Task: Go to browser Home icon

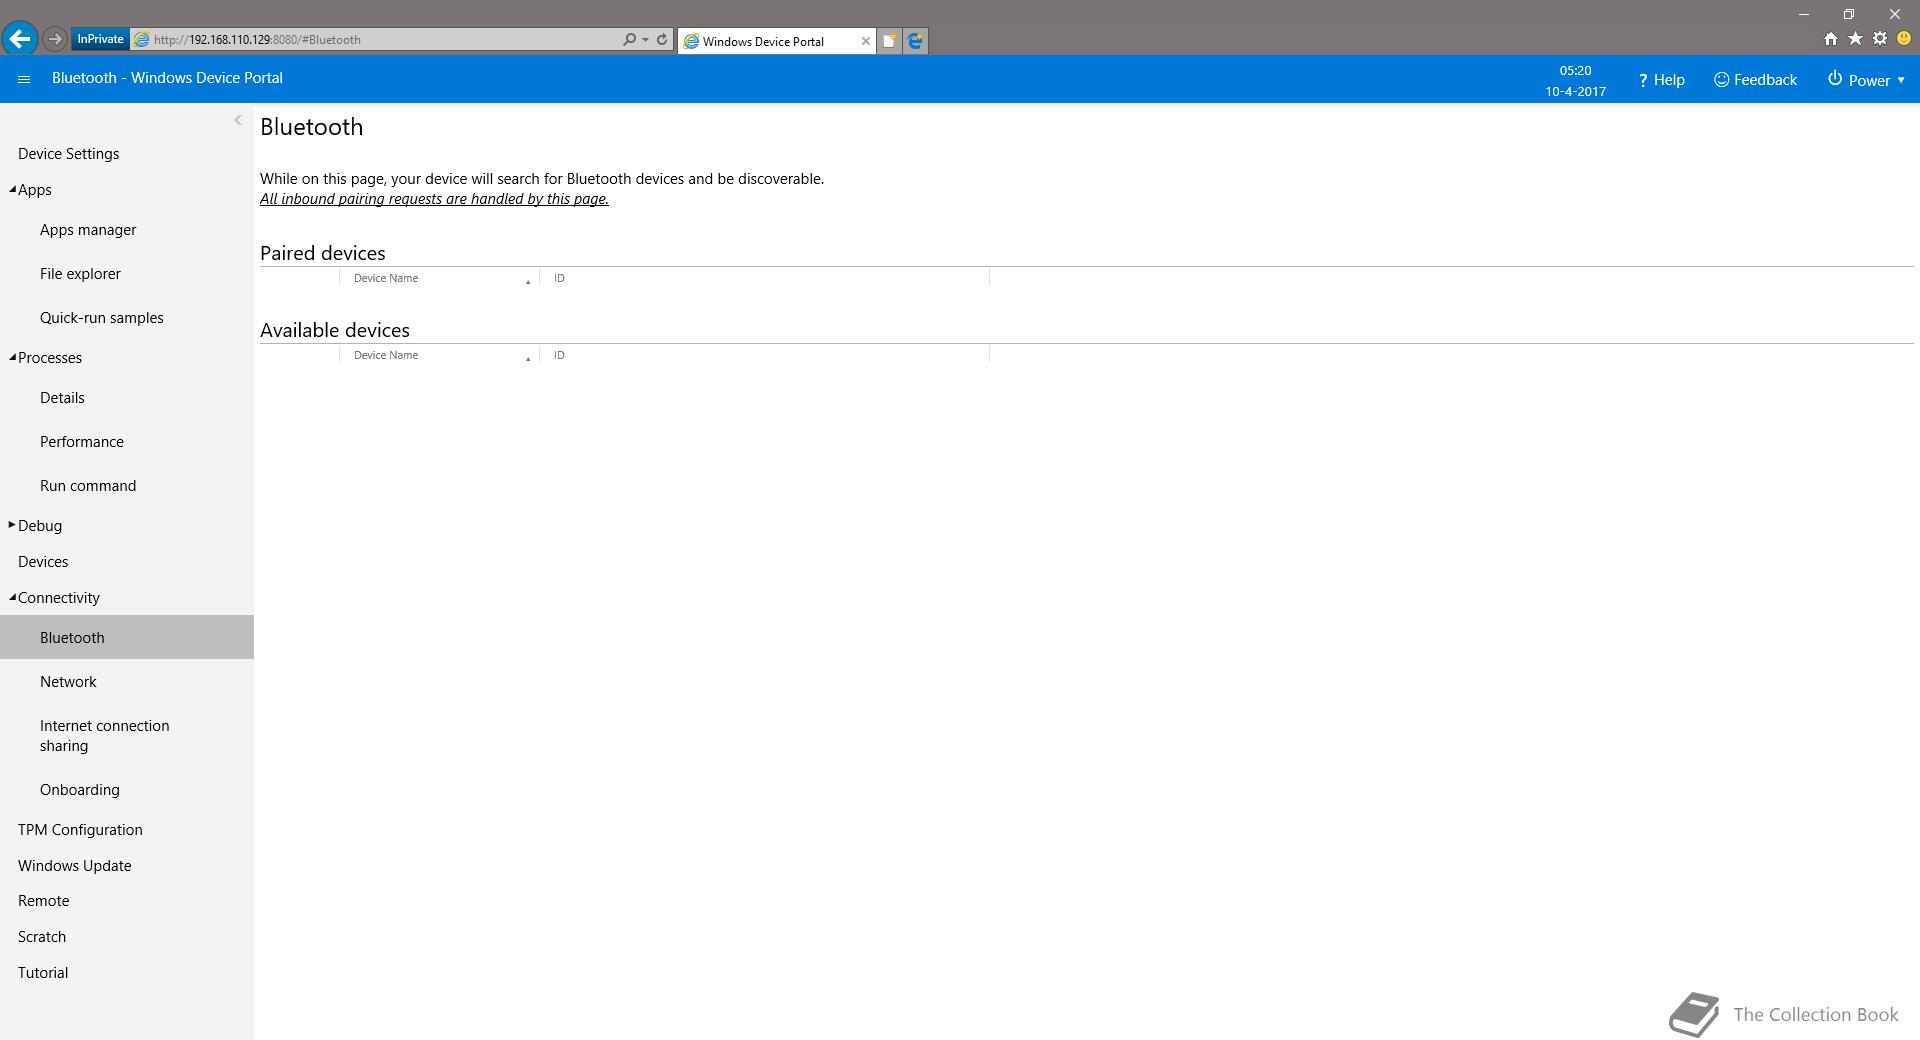Action: coord(1830,39)
